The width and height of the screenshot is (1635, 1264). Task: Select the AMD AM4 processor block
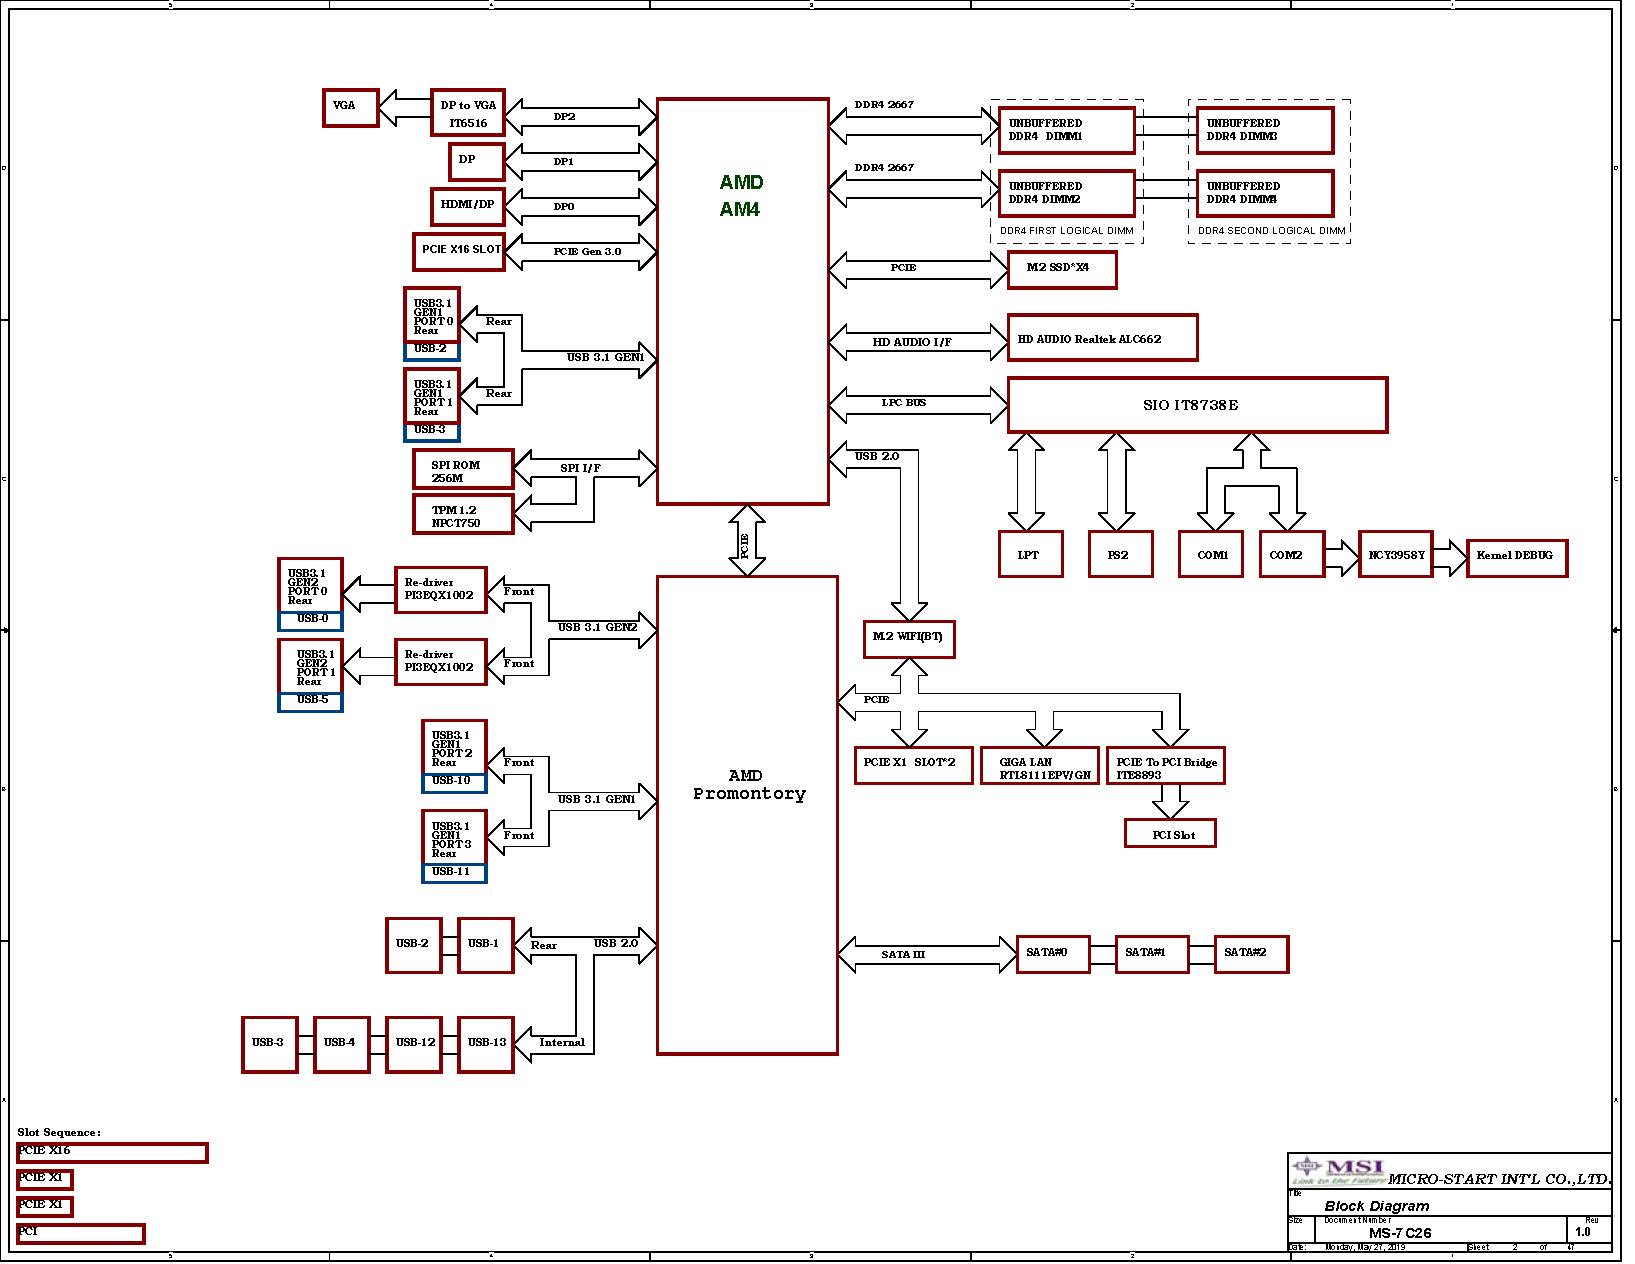click(x=743, y=301)
